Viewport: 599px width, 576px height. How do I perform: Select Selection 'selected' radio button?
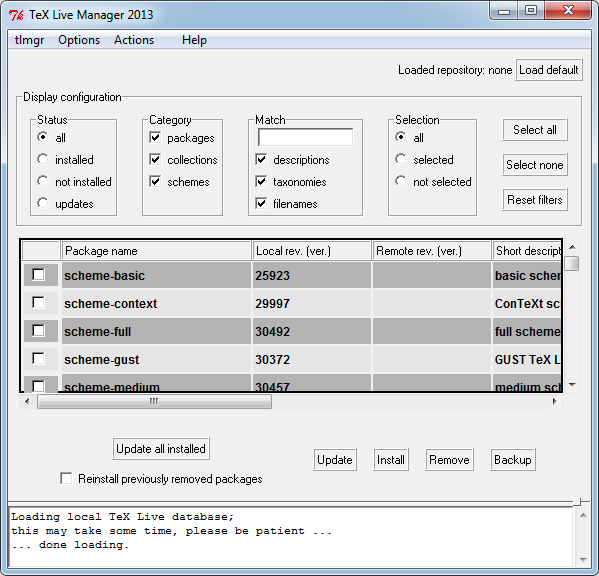pyautogui.click(x=401, y=159)
